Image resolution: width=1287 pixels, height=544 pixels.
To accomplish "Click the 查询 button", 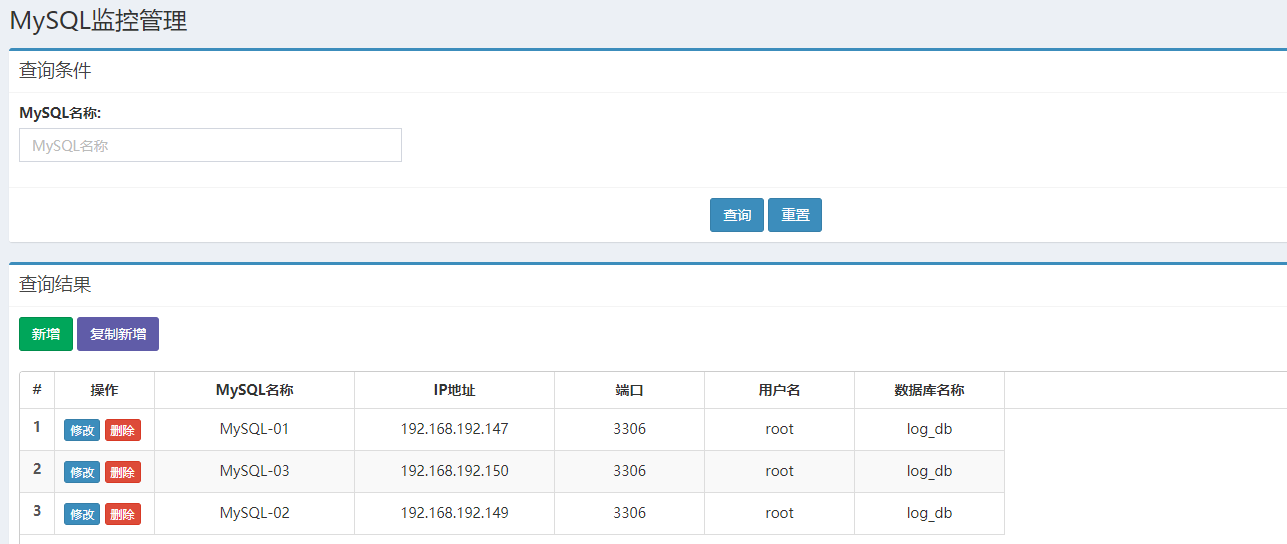I will [x=737, y=215].
